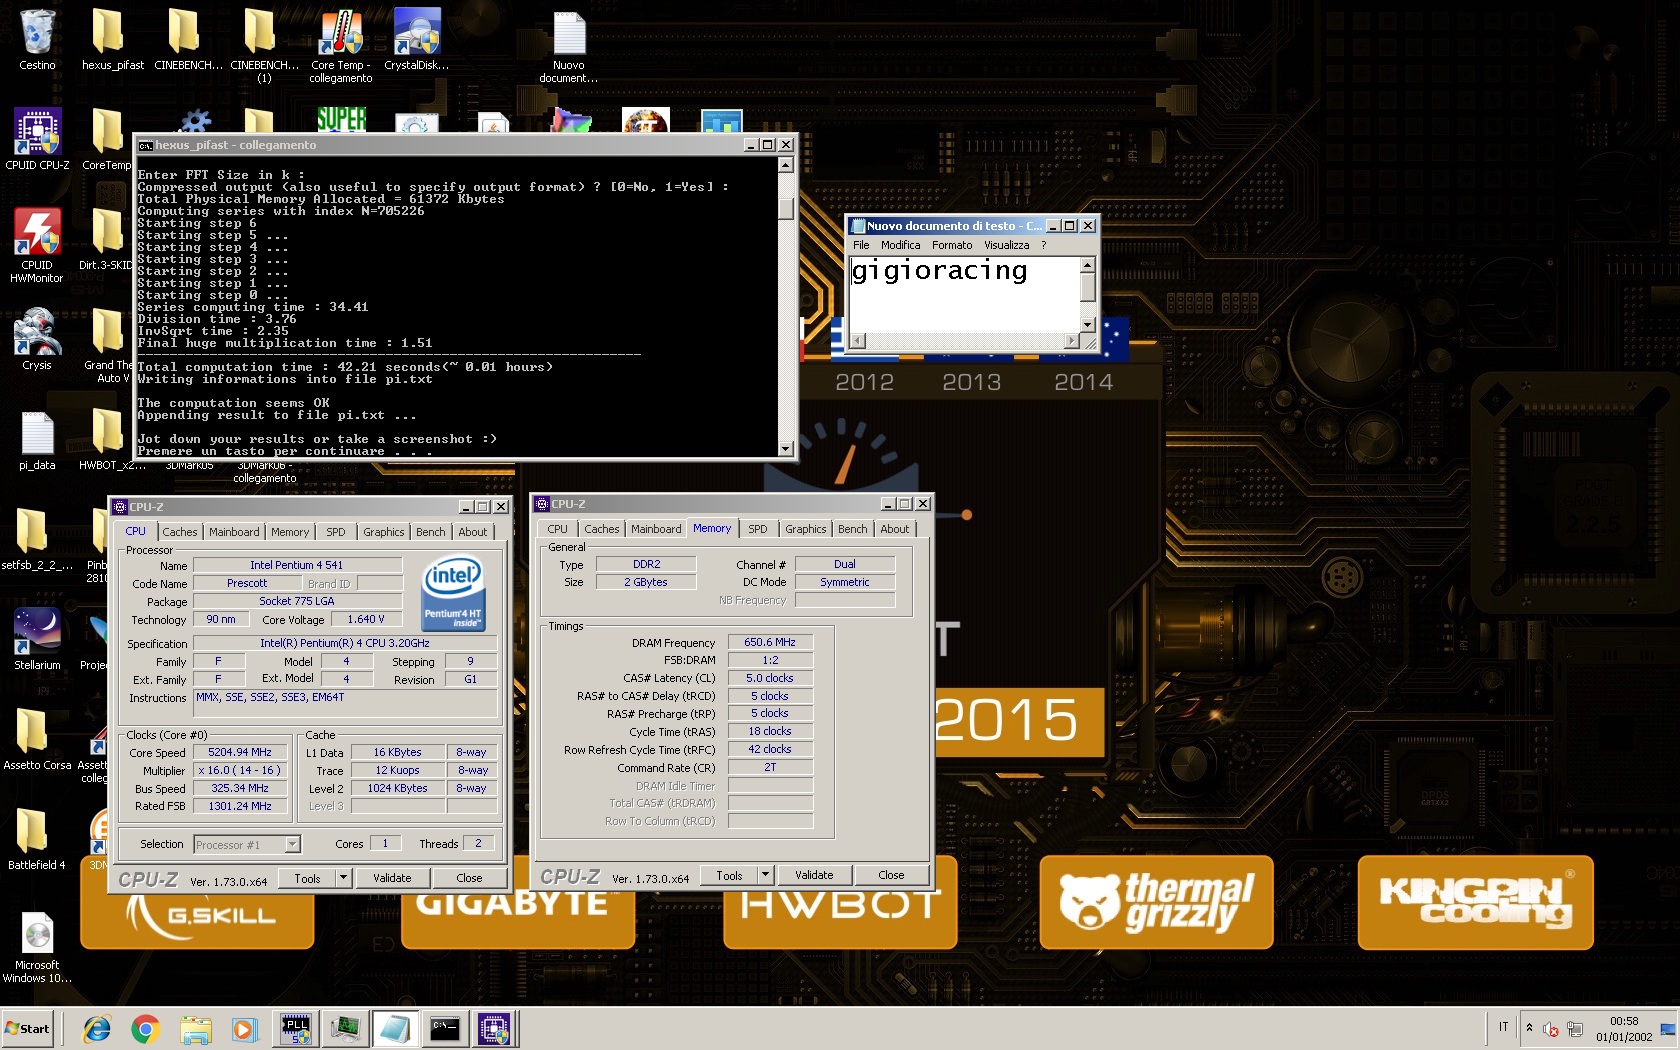Screen dimensions: 1680x1050
Task: Open the Crysis game shortcut
Action: pyautogui.click(x=37, y=340)
